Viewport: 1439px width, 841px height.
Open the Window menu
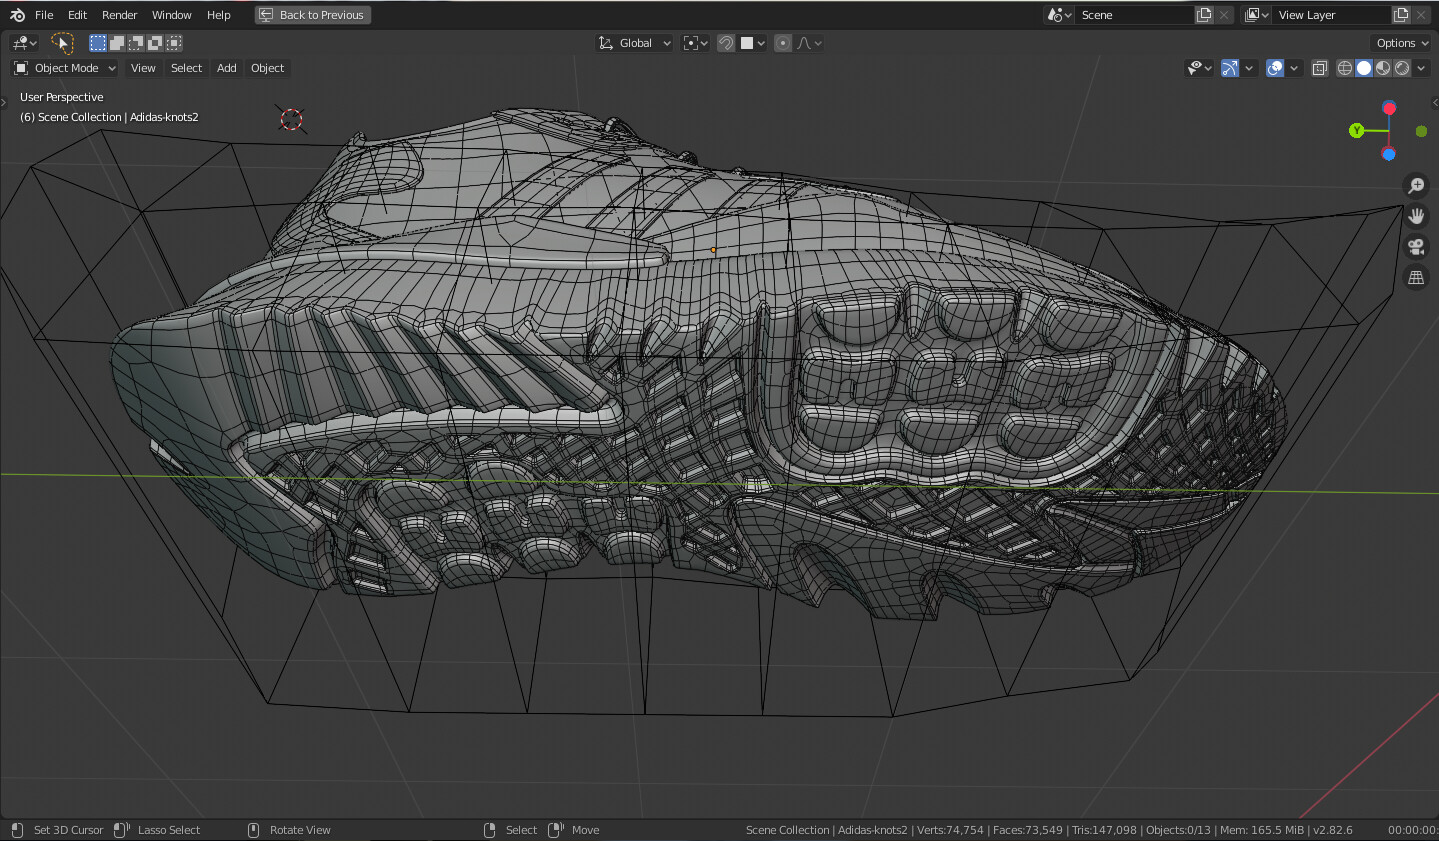click(x=171, y=15)
